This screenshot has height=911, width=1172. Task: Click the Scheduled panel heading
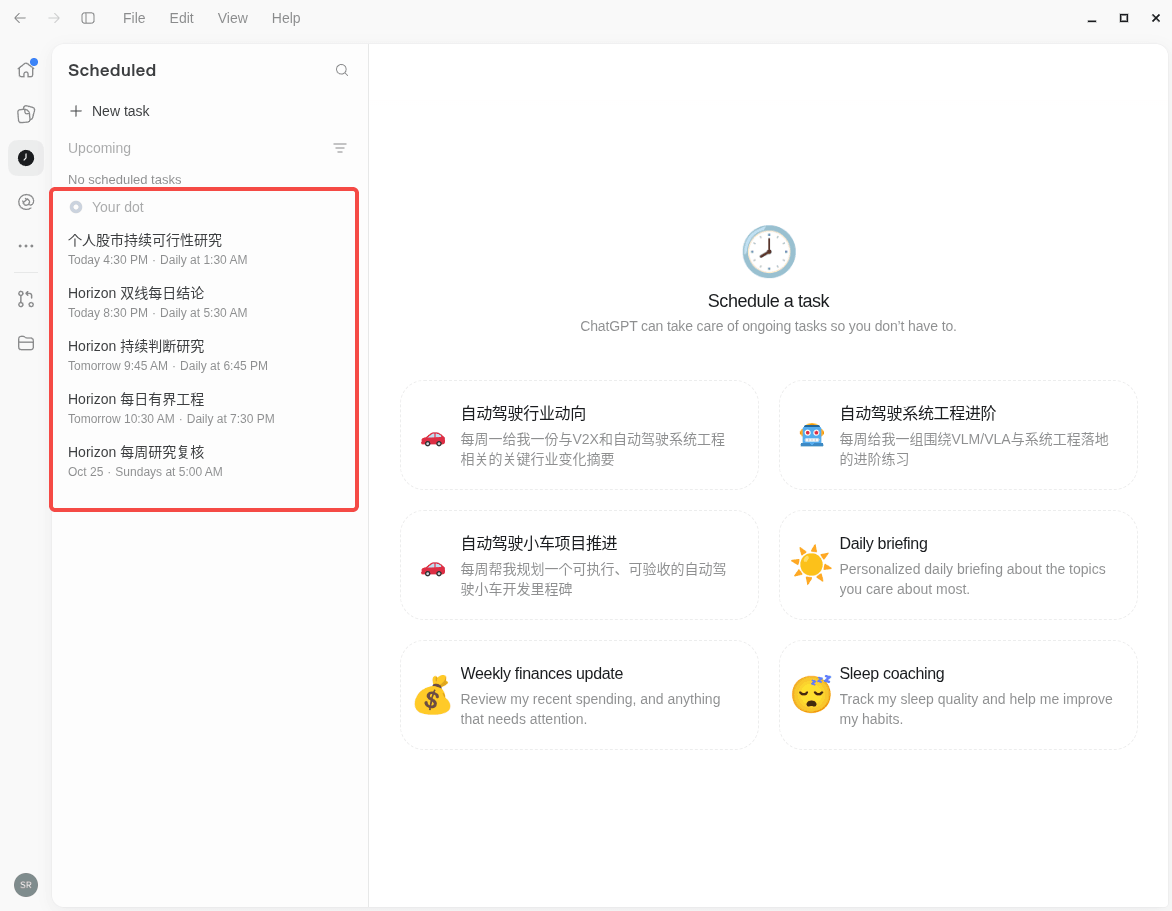point(112,70)
